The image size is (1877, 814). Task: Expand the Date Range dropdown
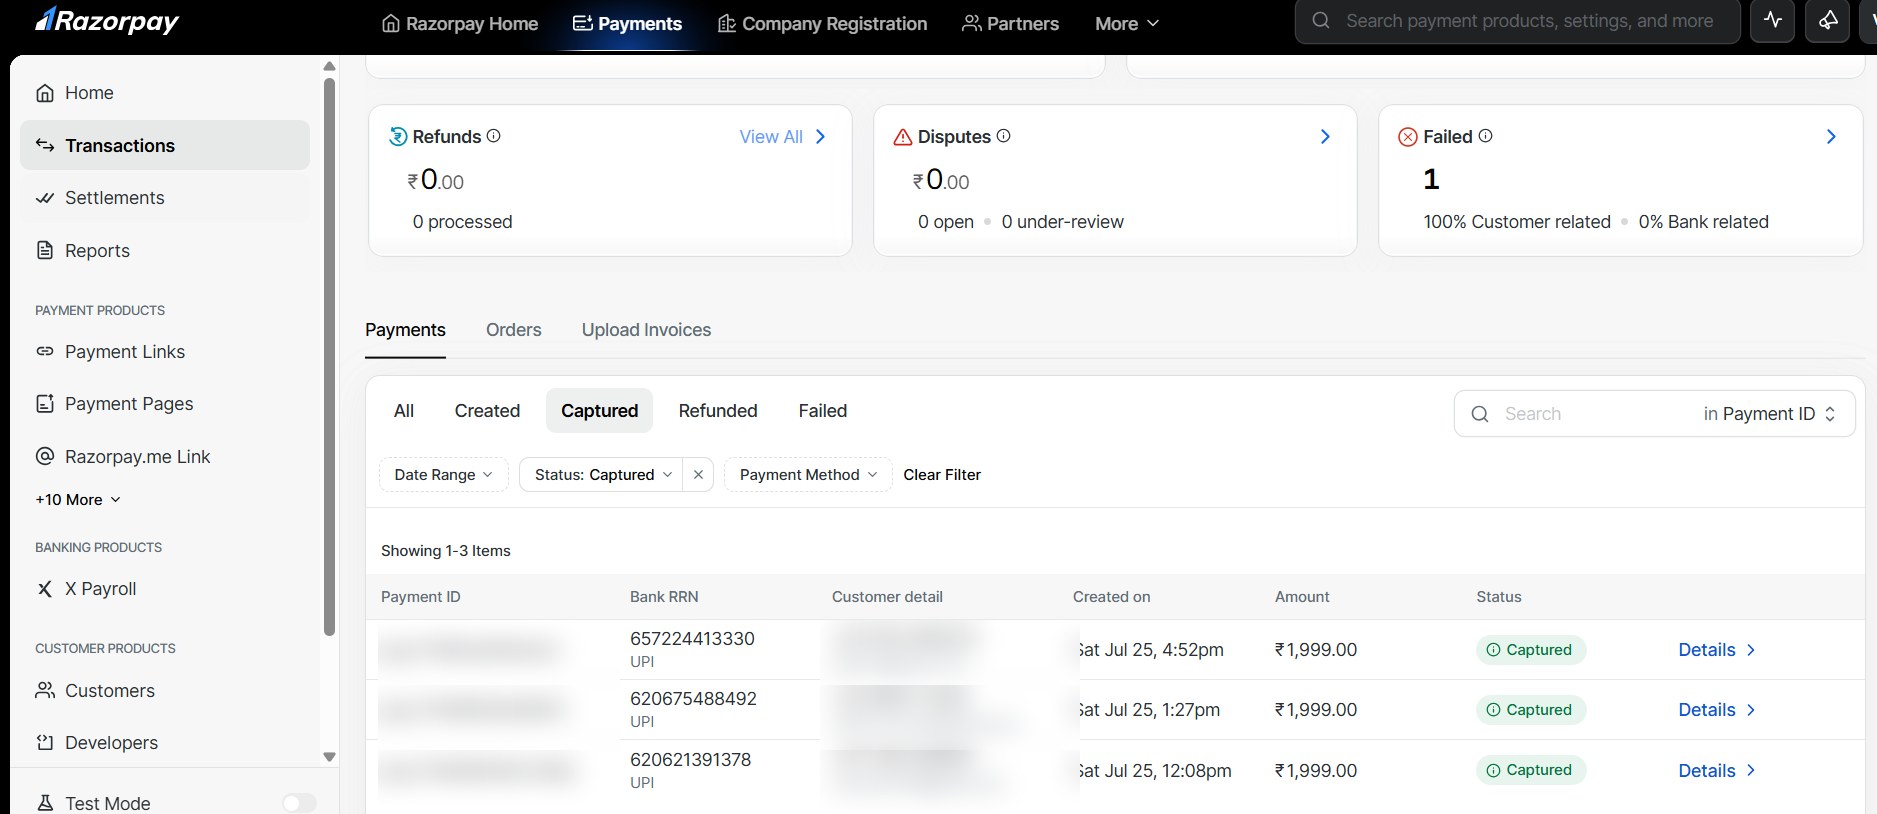click(x=443, y=475)
